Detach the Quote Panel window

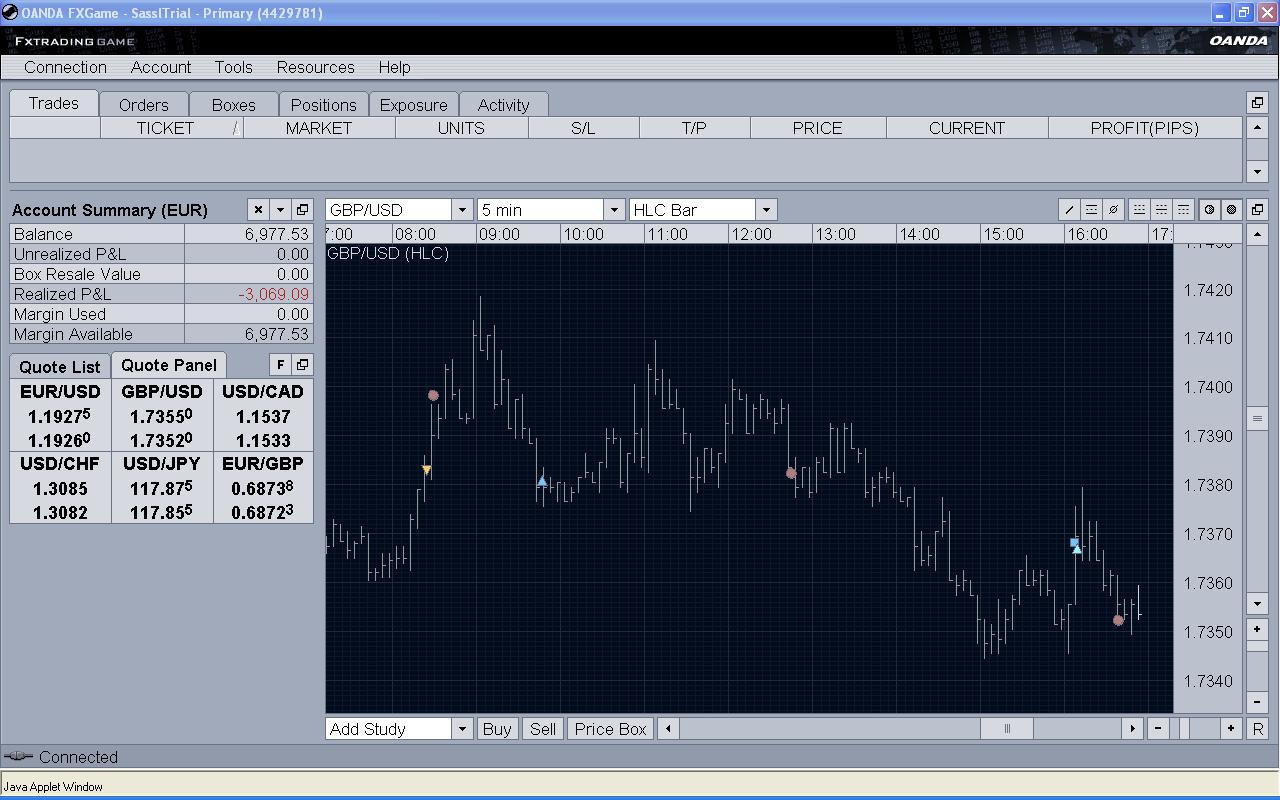(302, 365)
